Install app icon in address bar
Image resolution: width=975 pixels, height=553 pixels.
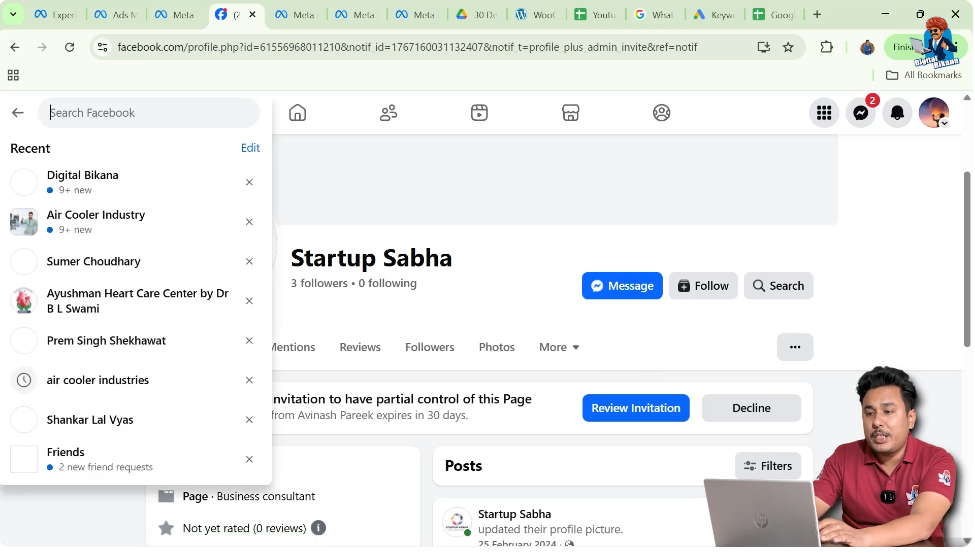click(x=764, y=47)
